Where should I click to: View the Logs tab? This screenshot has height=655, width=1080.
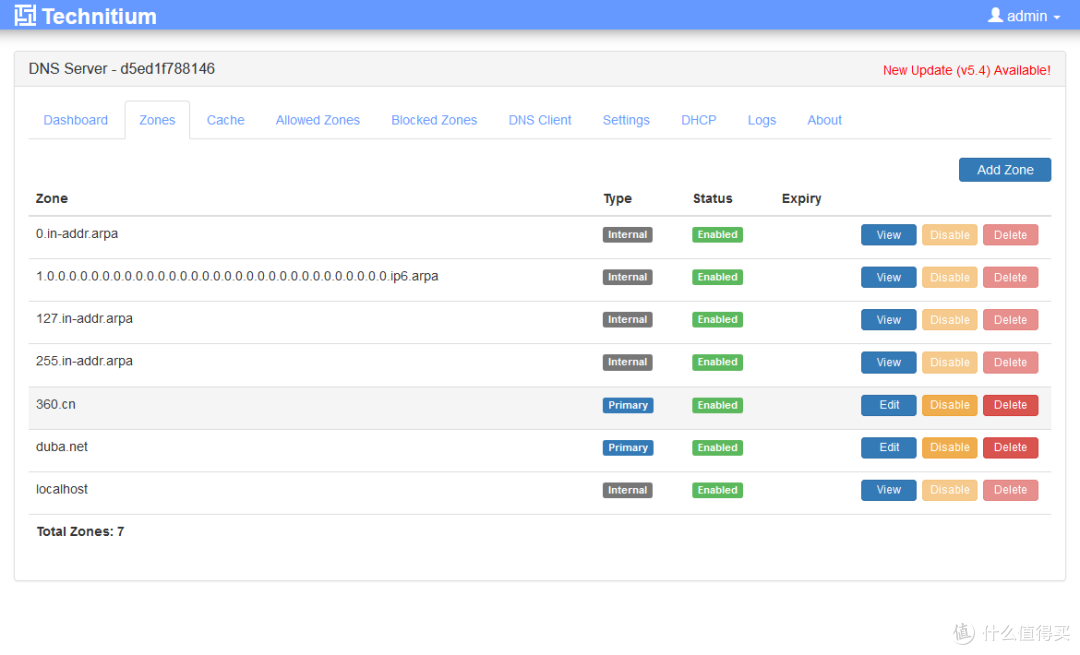(762, 120)
